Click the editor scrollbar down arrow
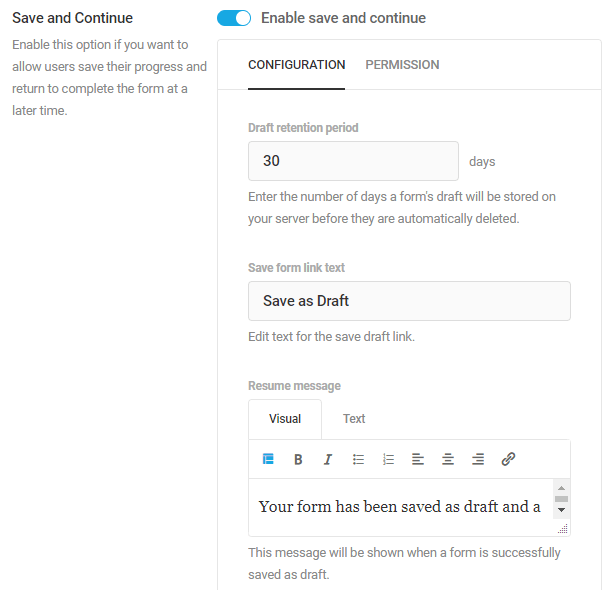This screenshot has width=610, height=590. (561, 510)
